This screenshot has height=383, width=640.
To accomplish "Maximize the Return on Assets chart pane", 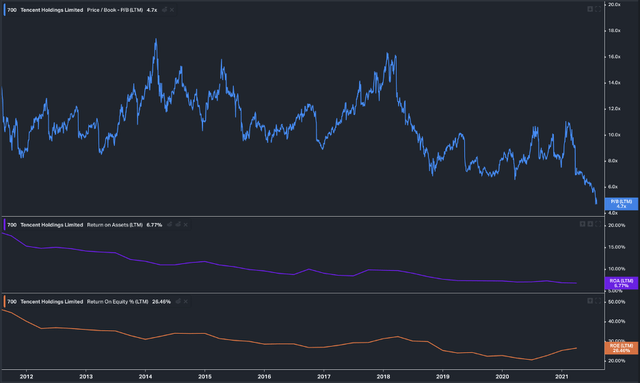I will 598,224.
